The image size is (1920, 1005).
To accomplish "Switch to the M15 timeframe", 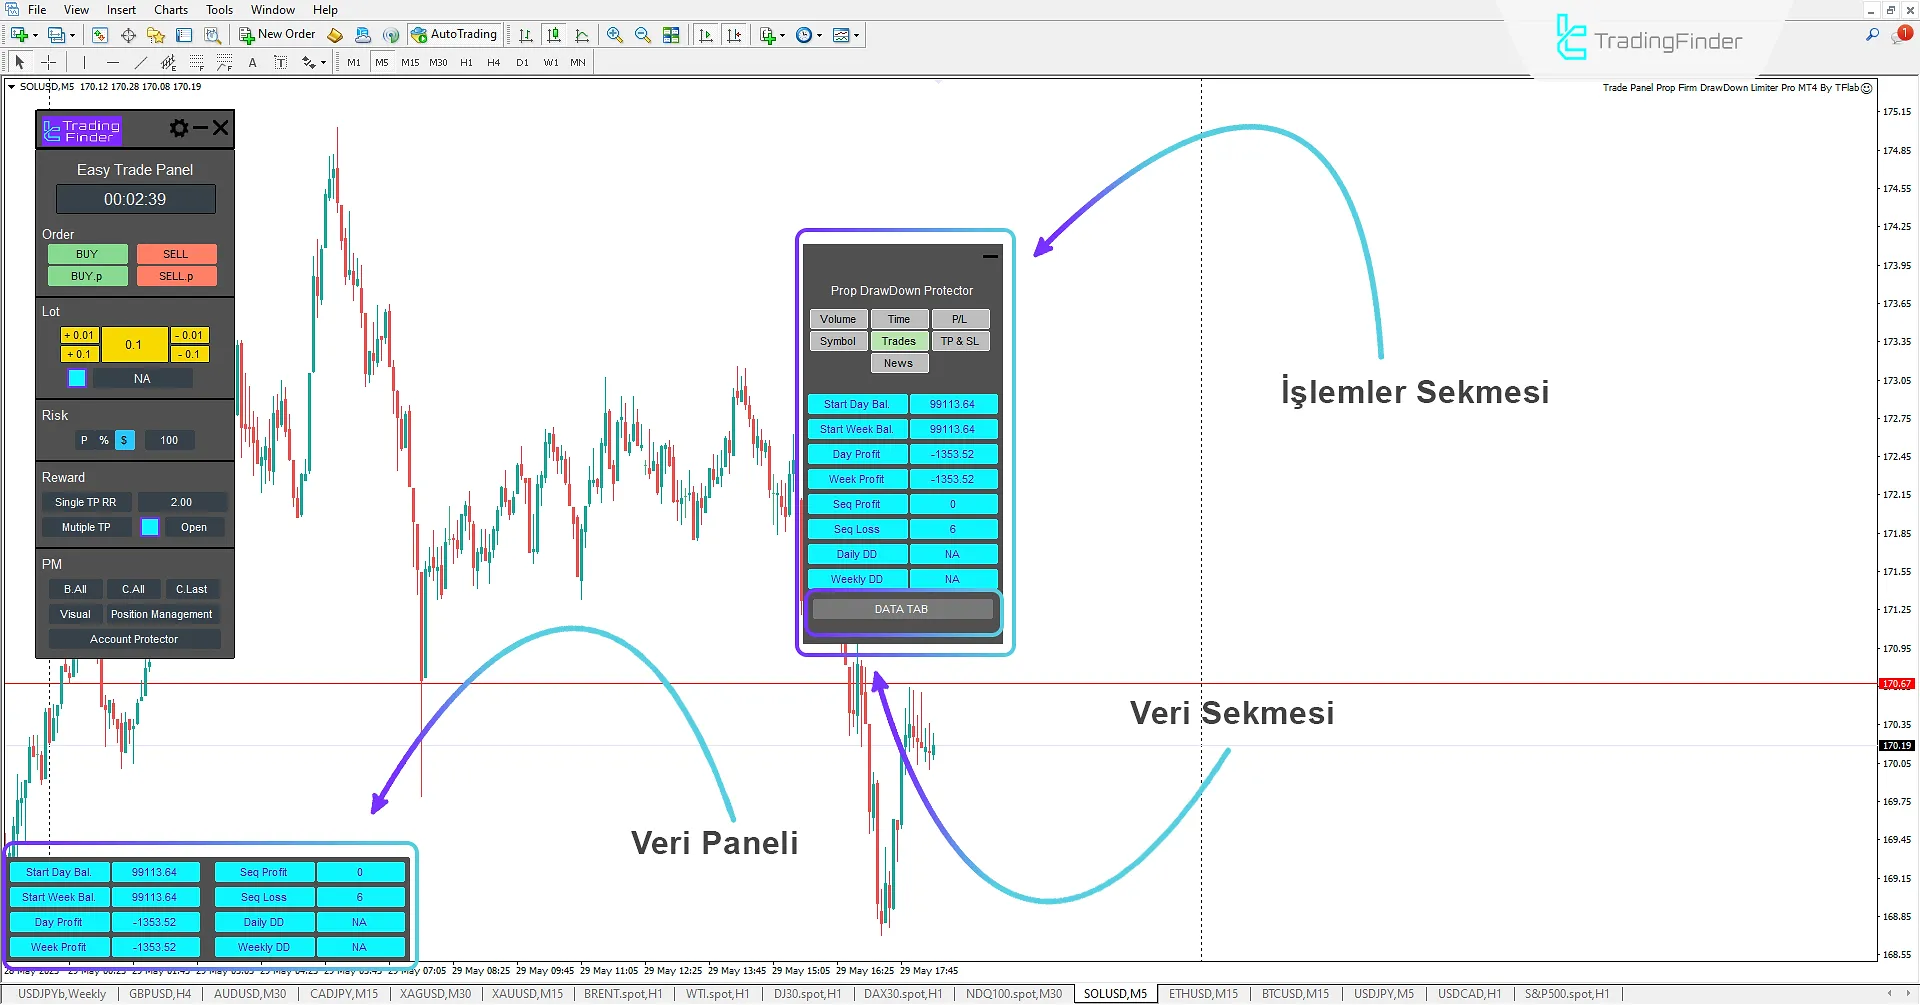I will [409, 61].
